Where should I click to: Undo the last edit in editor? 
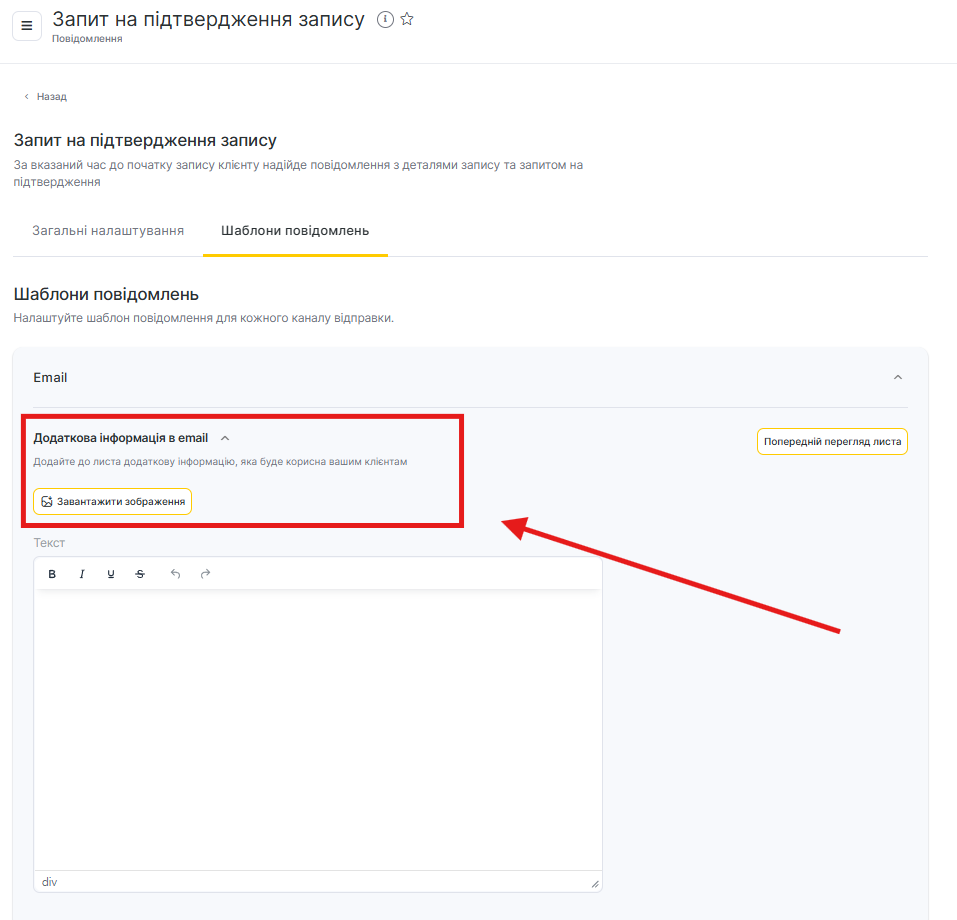pos(176,574)
